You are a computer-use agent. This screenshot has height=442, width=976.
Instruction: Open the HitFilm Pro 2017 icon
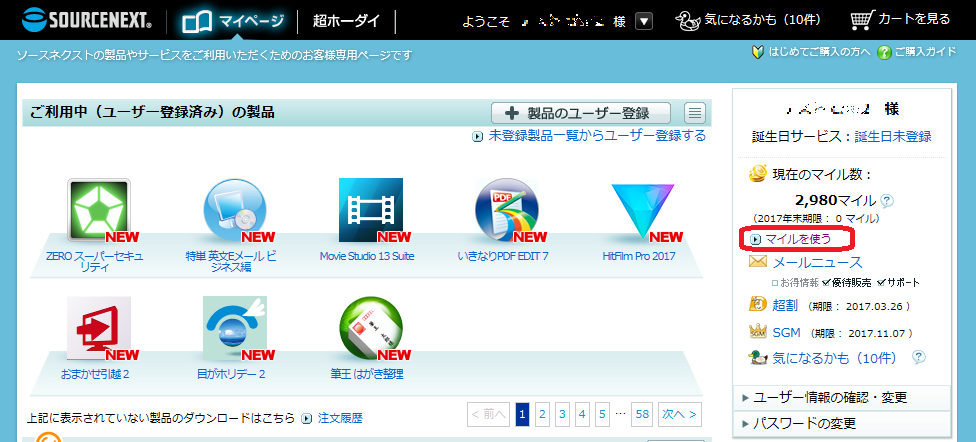pos(642,212)
